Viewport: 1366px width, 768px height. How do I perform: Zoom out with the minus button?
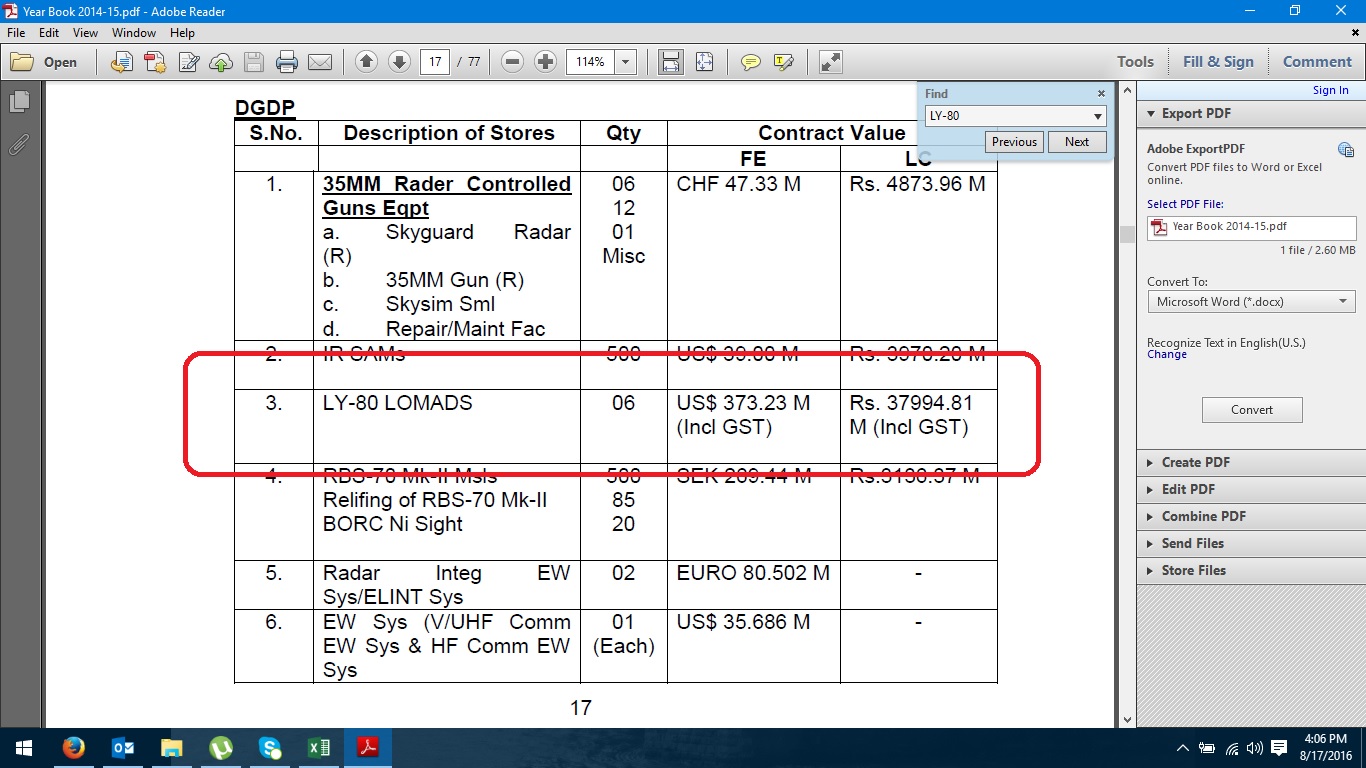pyautogui.click(x=512, y=62)
